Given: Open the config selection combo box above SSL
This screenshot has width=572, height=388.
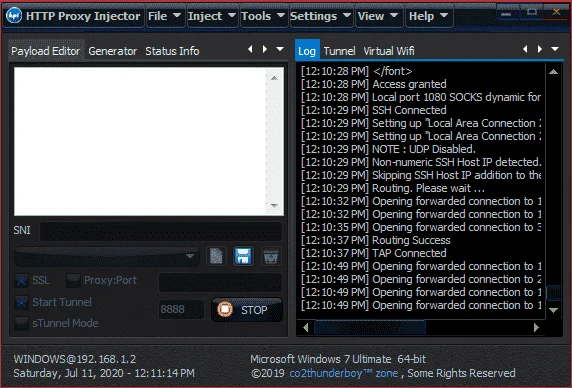Looking at the screenshot, I should tap(107, 256).
